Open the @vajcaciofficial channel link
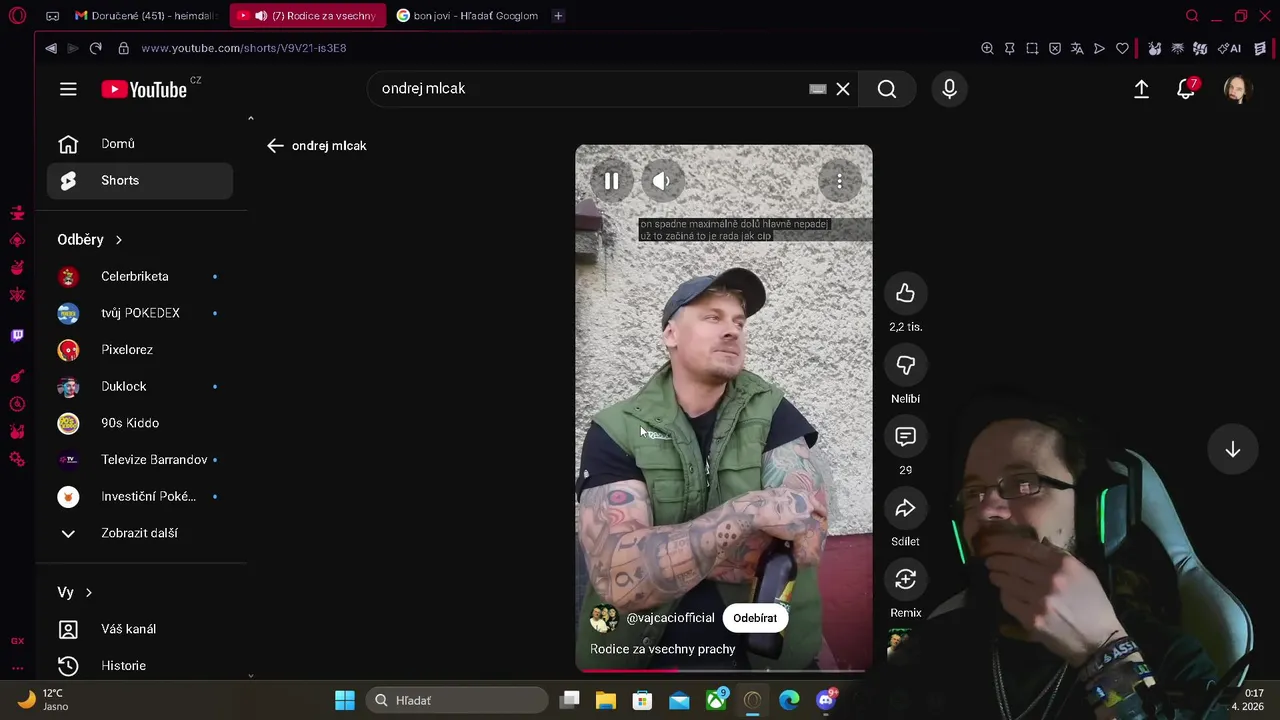This screenshot has height=720, width=1280. (670, 618)
